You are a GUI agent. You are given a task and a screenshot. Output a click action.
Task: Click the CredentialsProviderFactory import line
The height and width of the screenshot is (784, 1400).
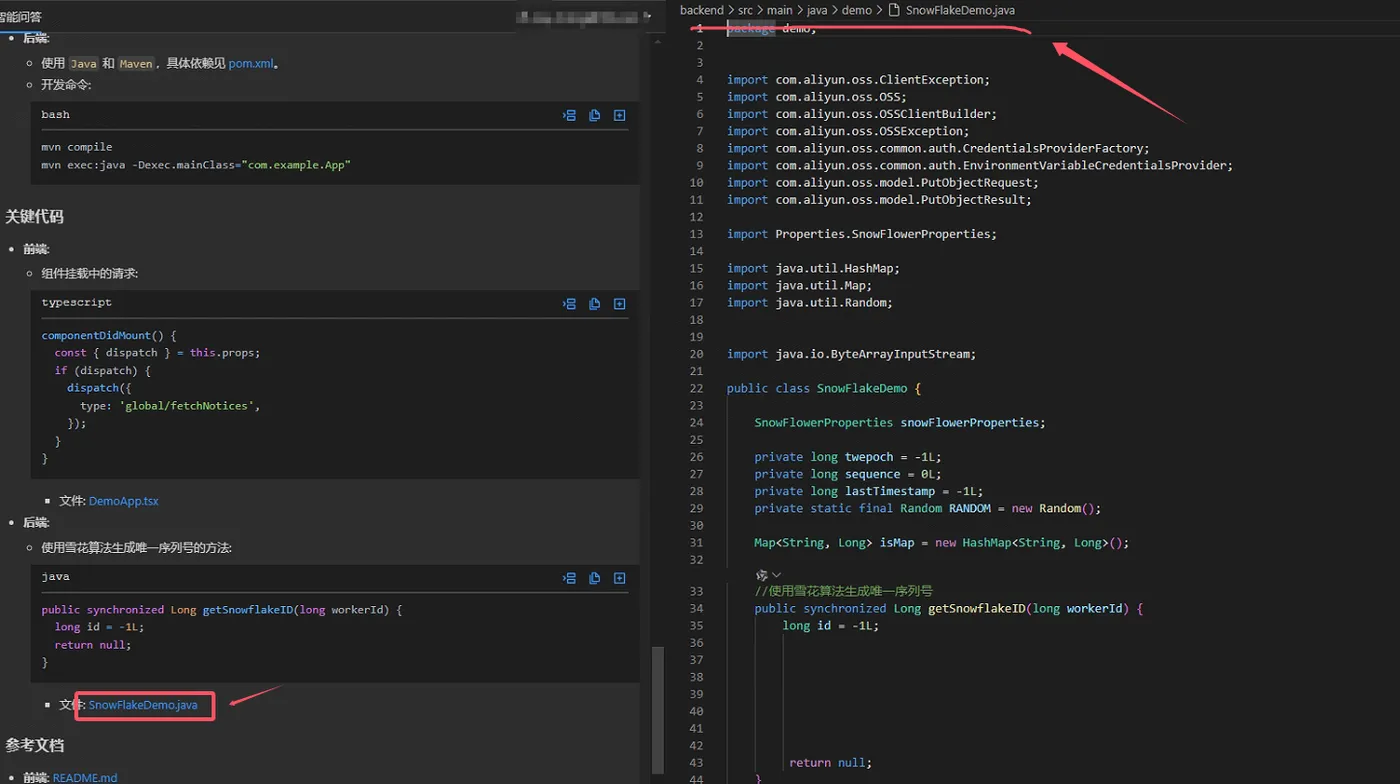tap(938, 148)
